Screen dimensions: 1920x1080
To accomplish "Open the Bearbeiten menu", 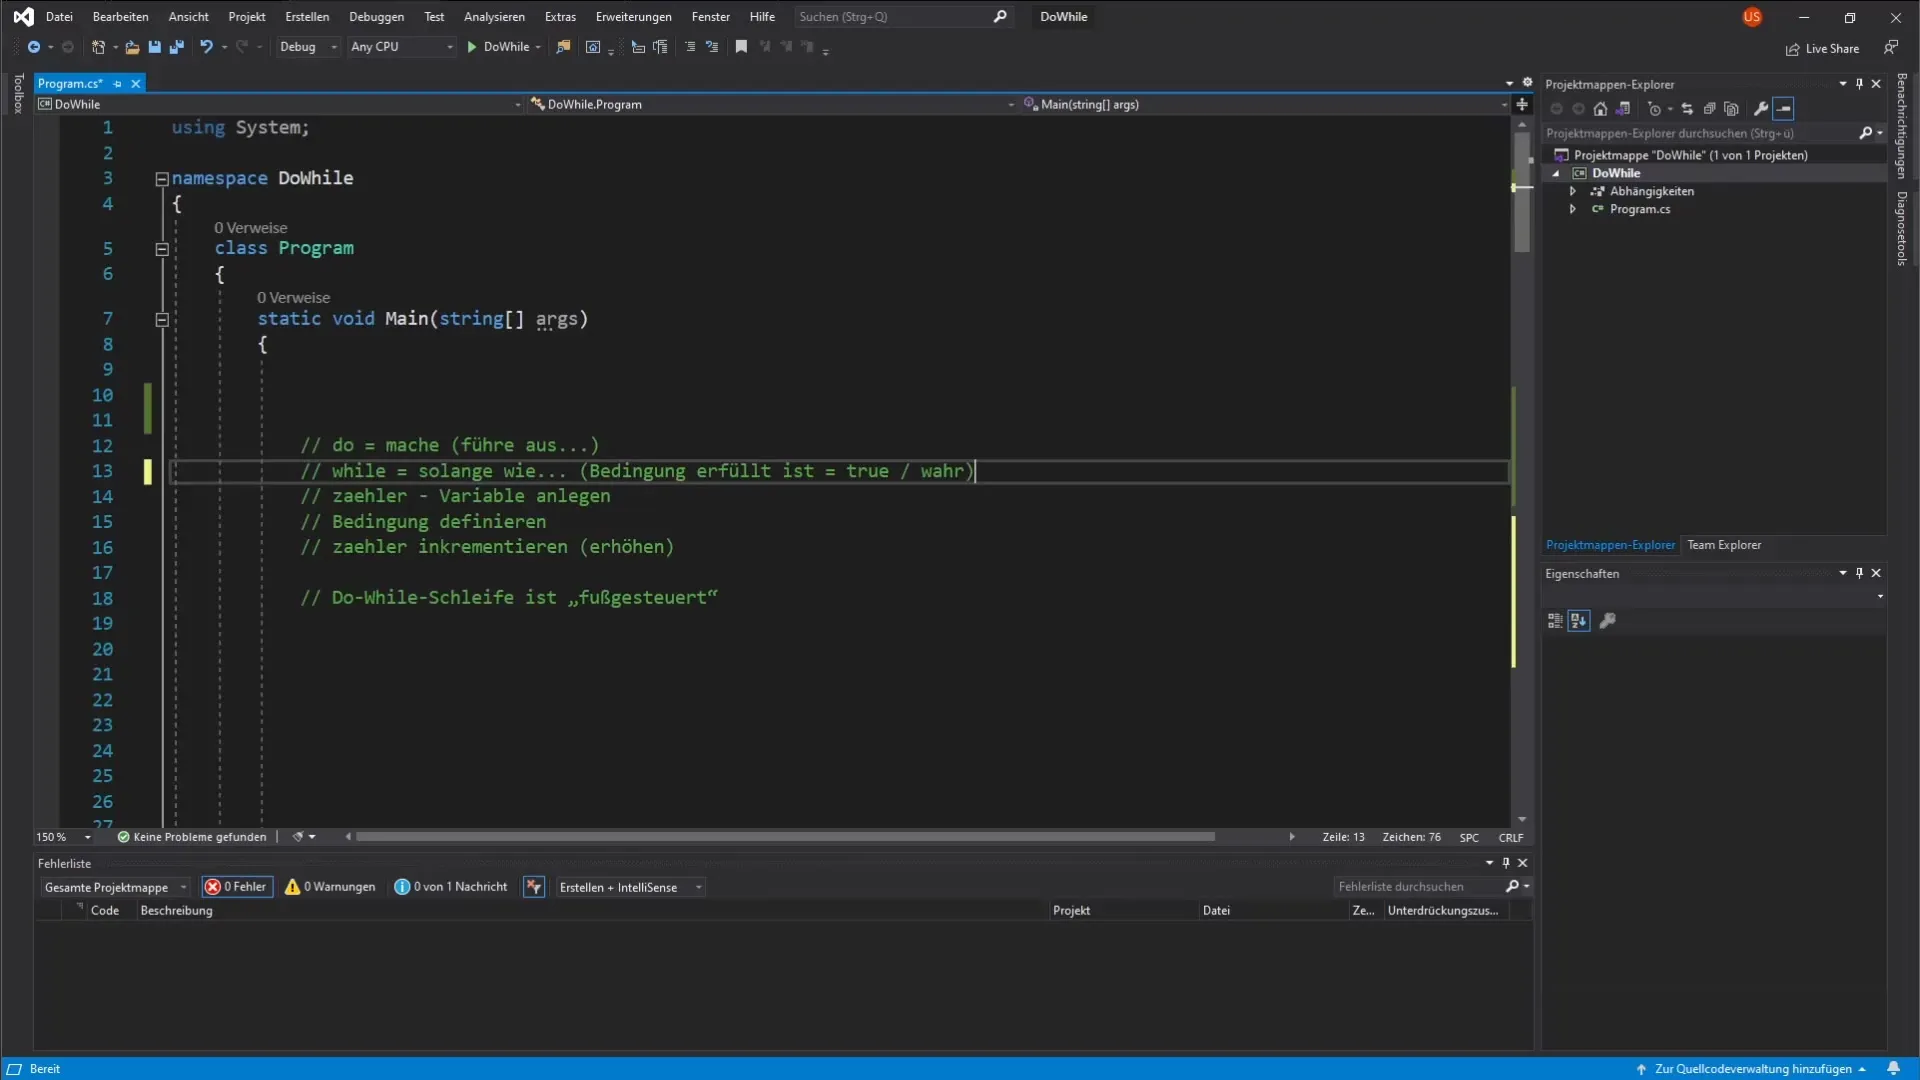I will click(120, 17).
